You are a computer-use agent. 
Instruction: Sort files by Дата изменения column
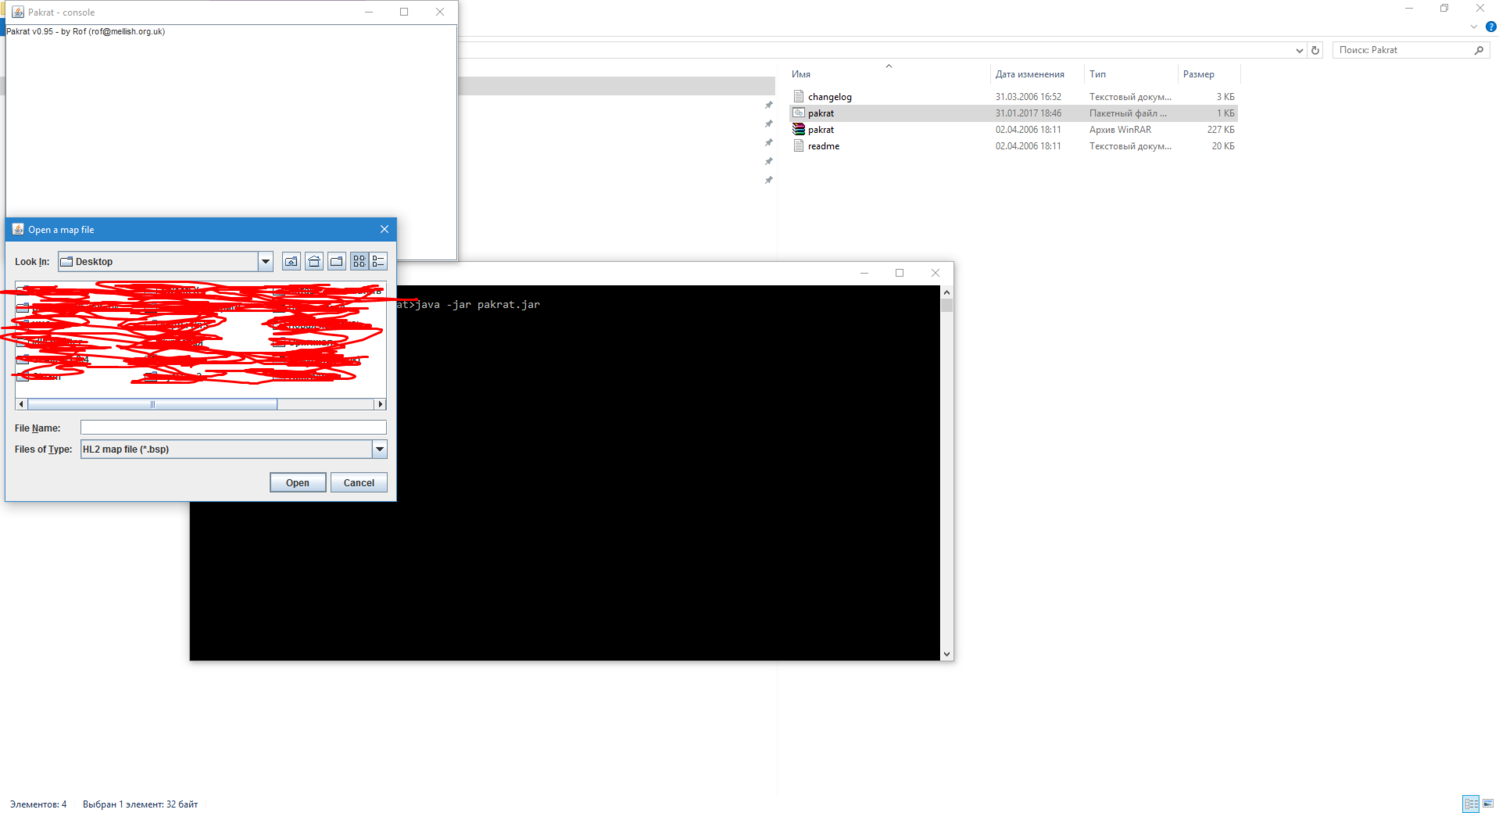[x=1029, y=74]
